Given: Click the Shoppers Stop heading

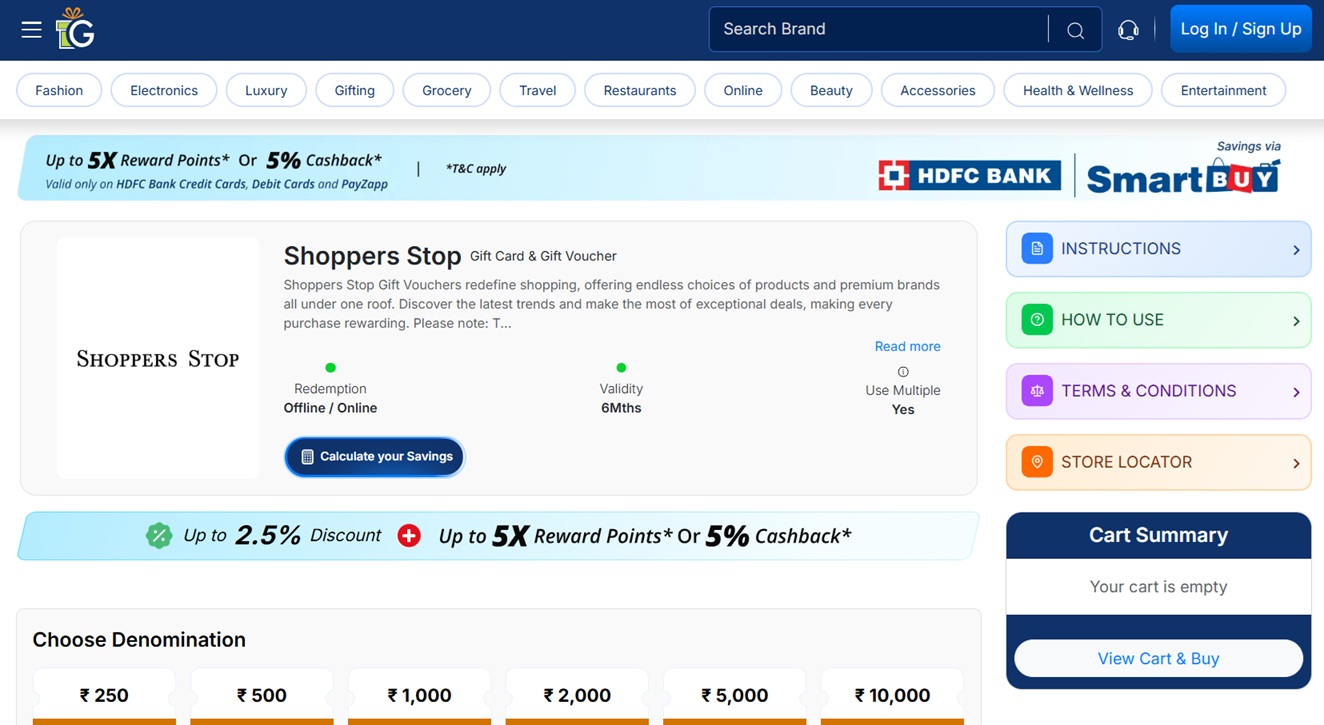Looking at the screenshot, I should click(372, 255).
